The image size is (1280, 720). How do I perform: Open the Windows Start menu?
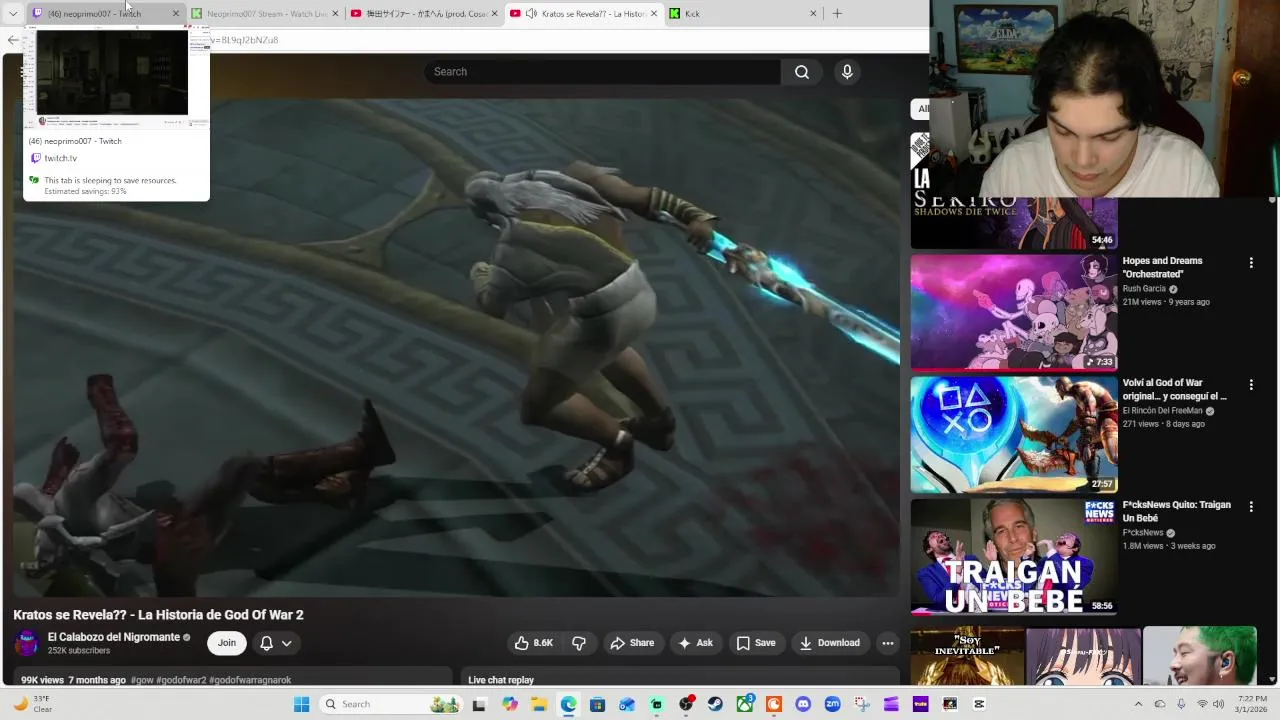(x=301, y=704)
